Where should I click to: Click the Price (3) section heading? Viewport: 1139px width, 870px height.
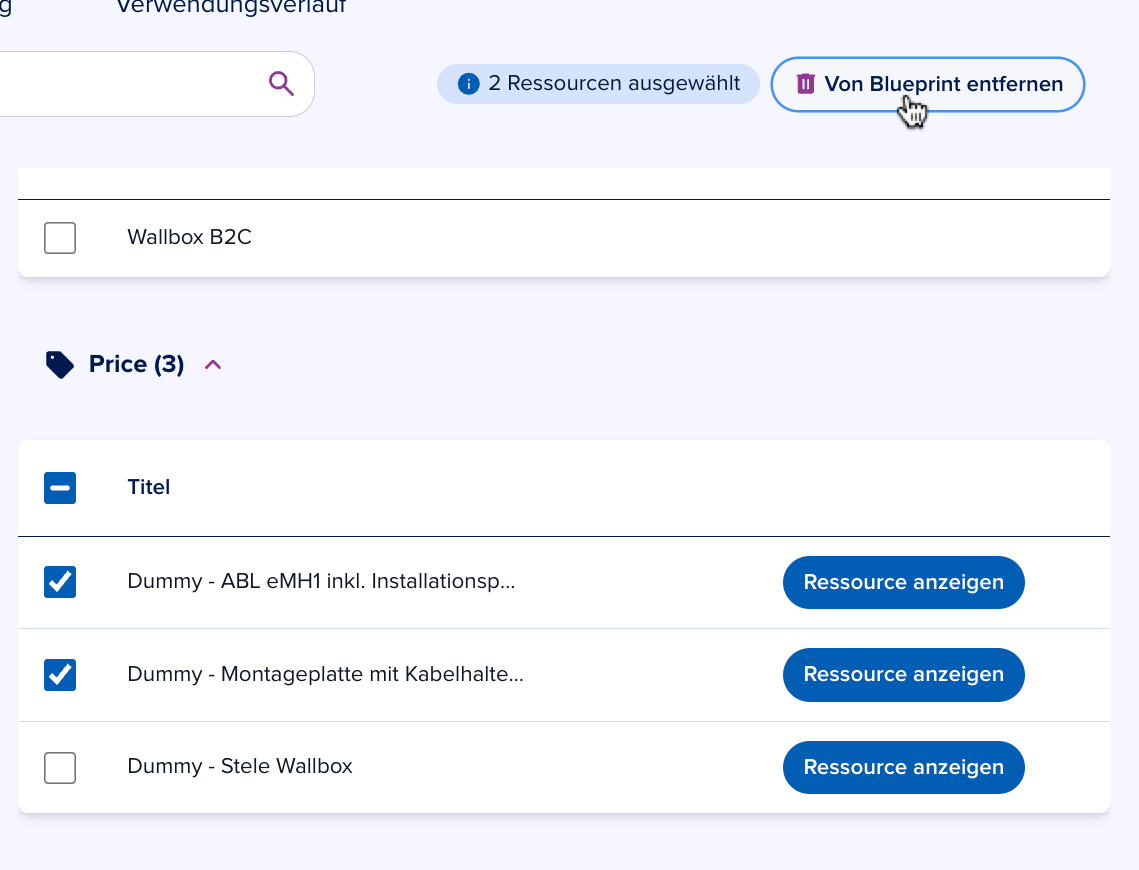pos(136,365)
